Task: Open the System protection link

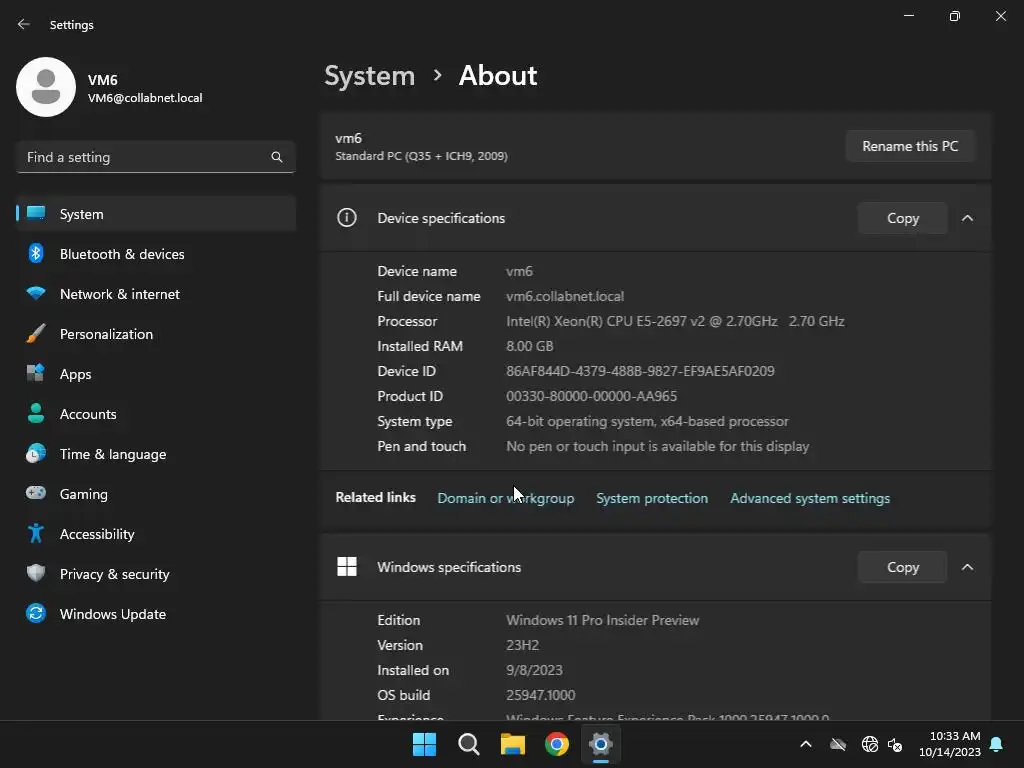Action: click(x=652, y=498)
